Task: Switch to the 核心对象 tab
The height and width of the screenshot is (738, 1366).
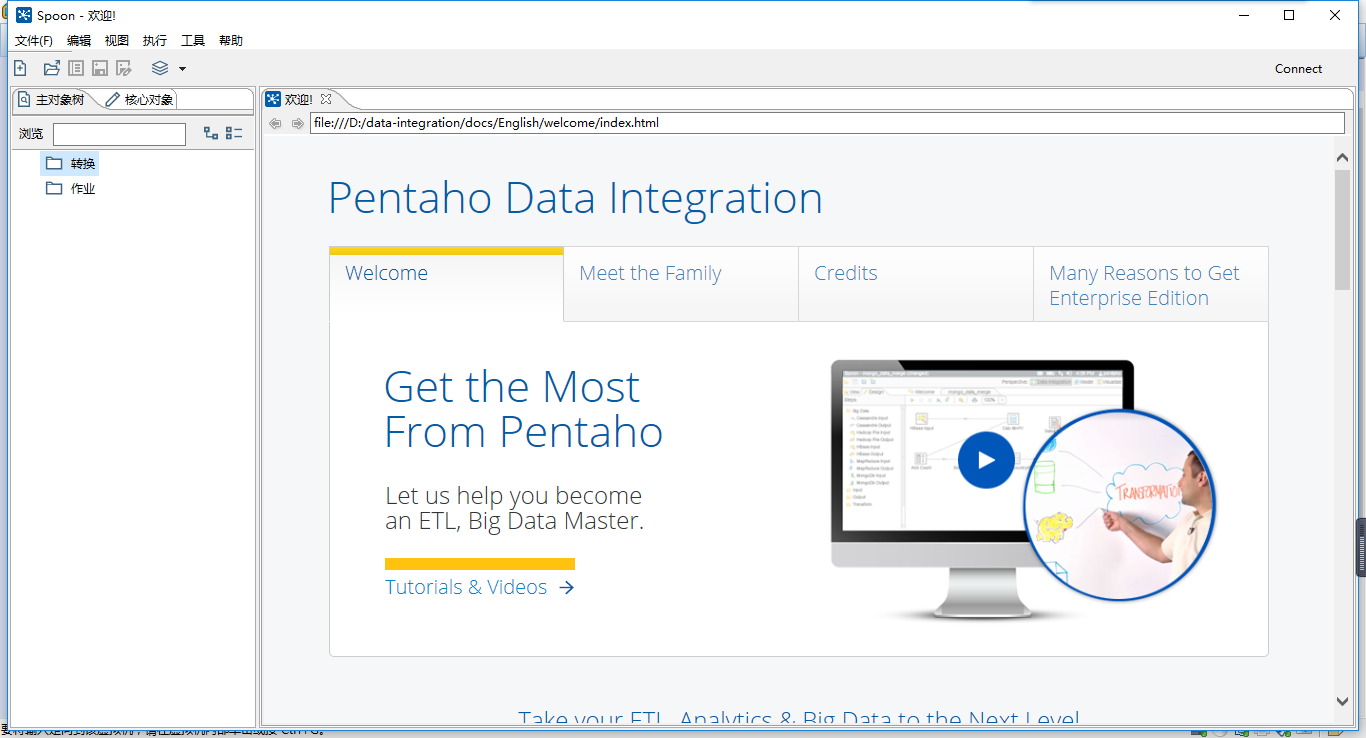Action: (140, 100)
